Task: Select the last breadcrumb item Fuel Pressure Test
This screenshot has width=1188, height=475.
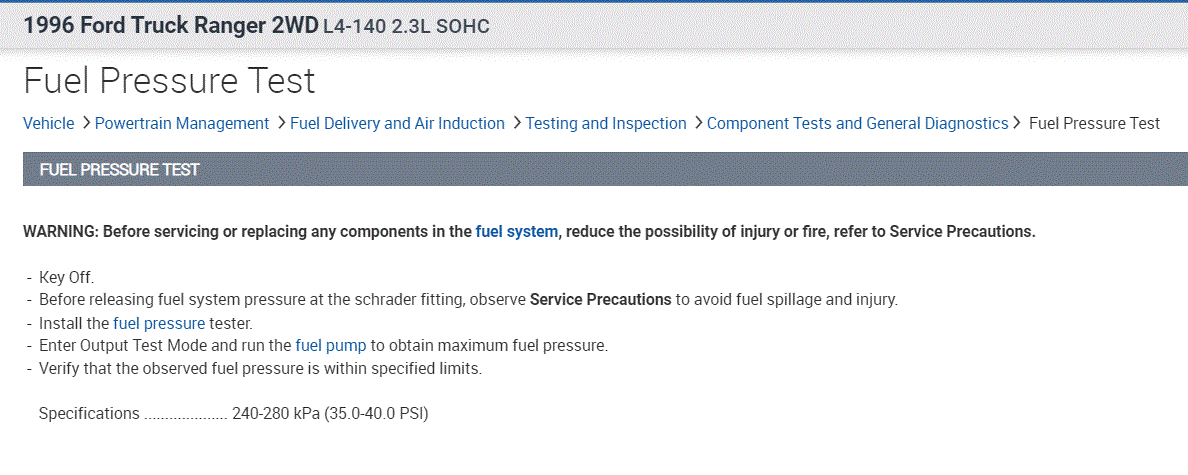Action: pos(1094,123)
